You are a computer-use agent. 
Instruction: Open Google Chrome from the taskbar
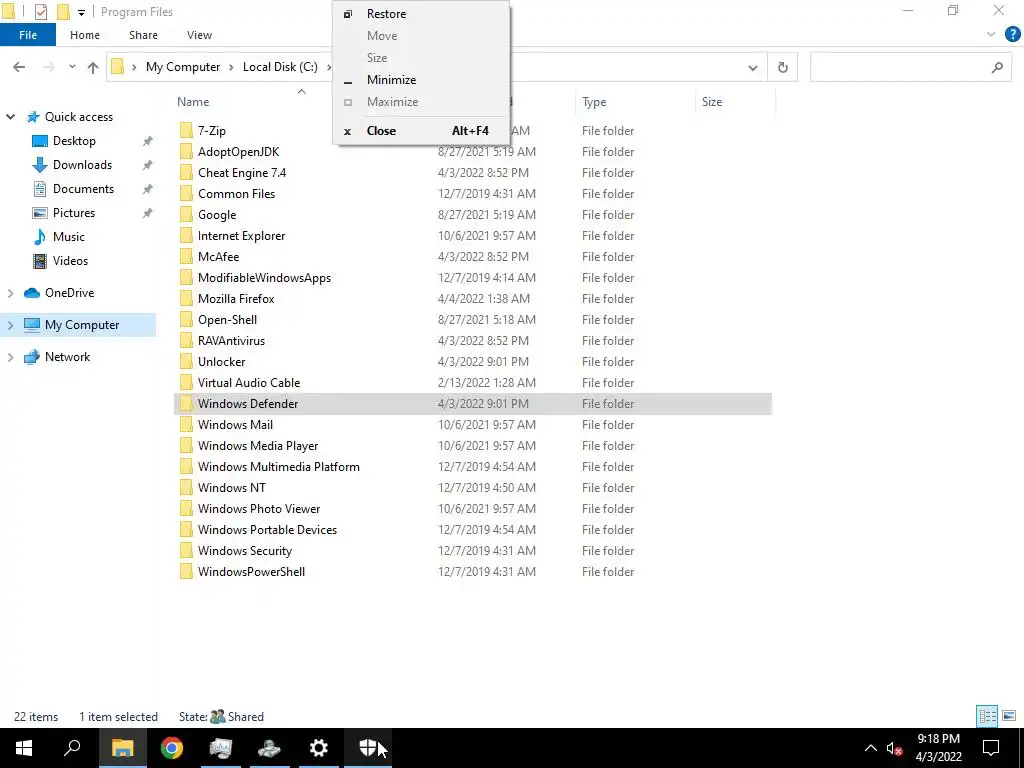pyautogui.click(x=172, y=748)
